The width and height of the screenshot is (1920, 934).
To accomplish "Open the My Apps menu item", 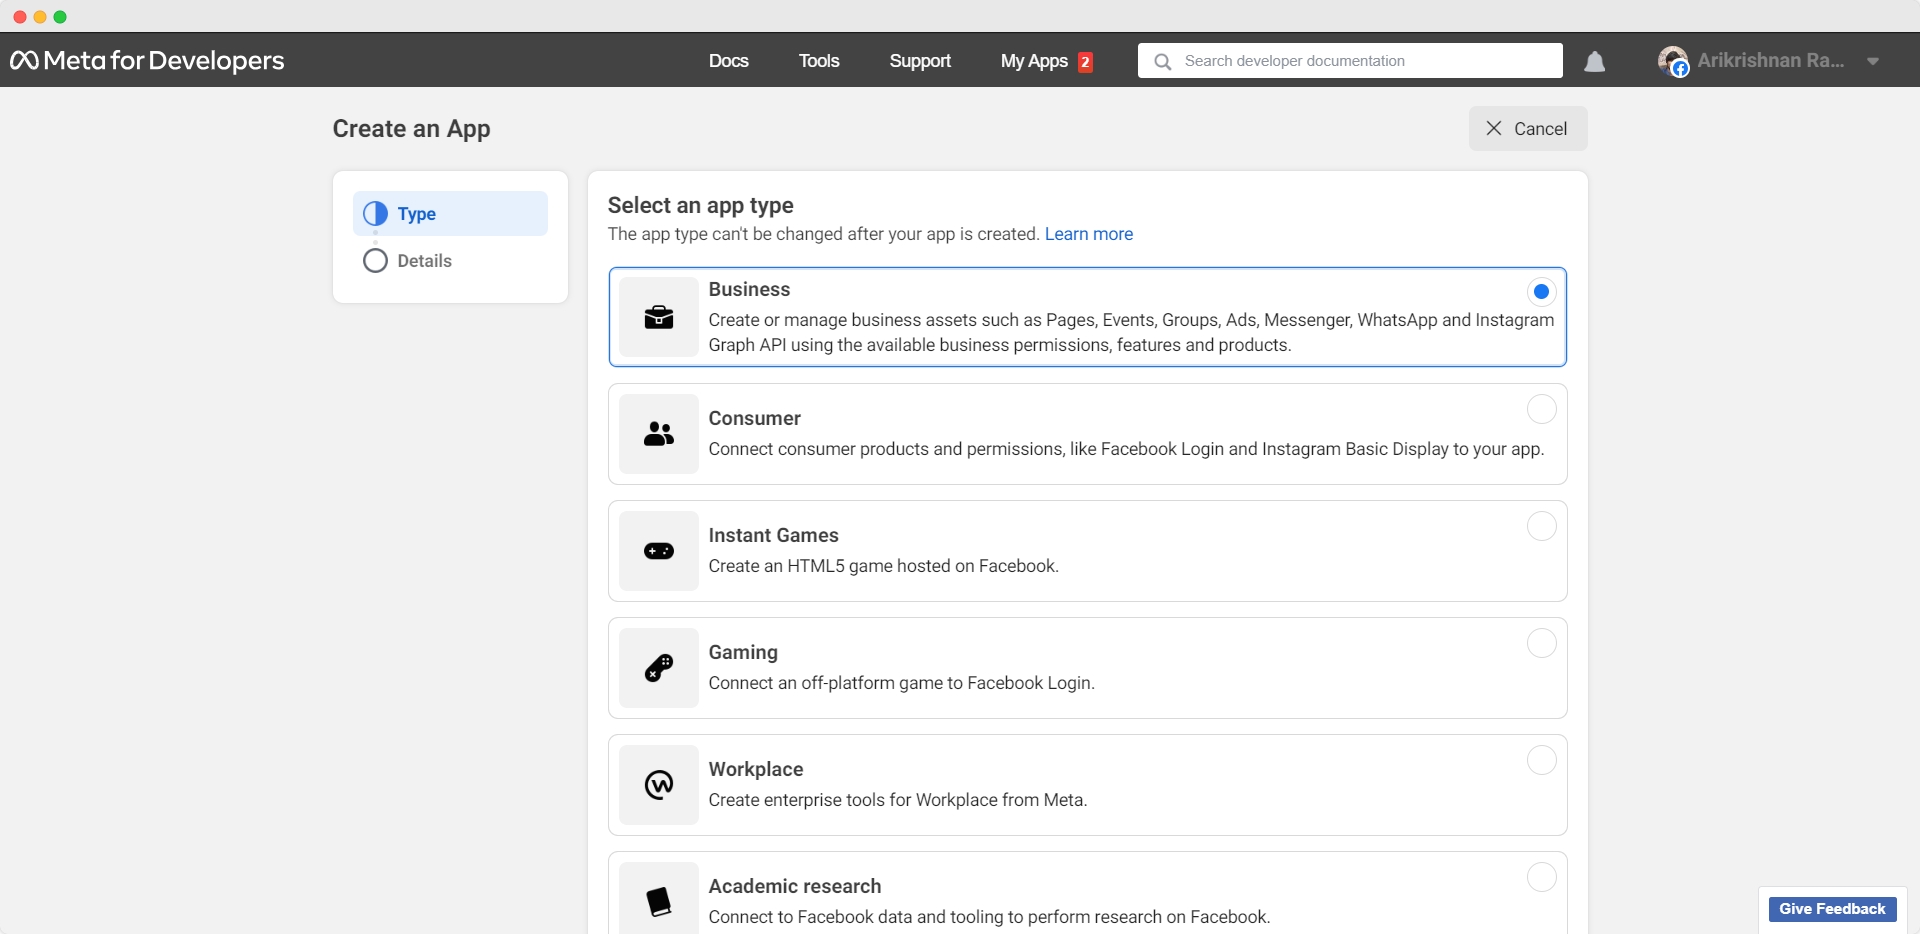I will pos(1034,61).
